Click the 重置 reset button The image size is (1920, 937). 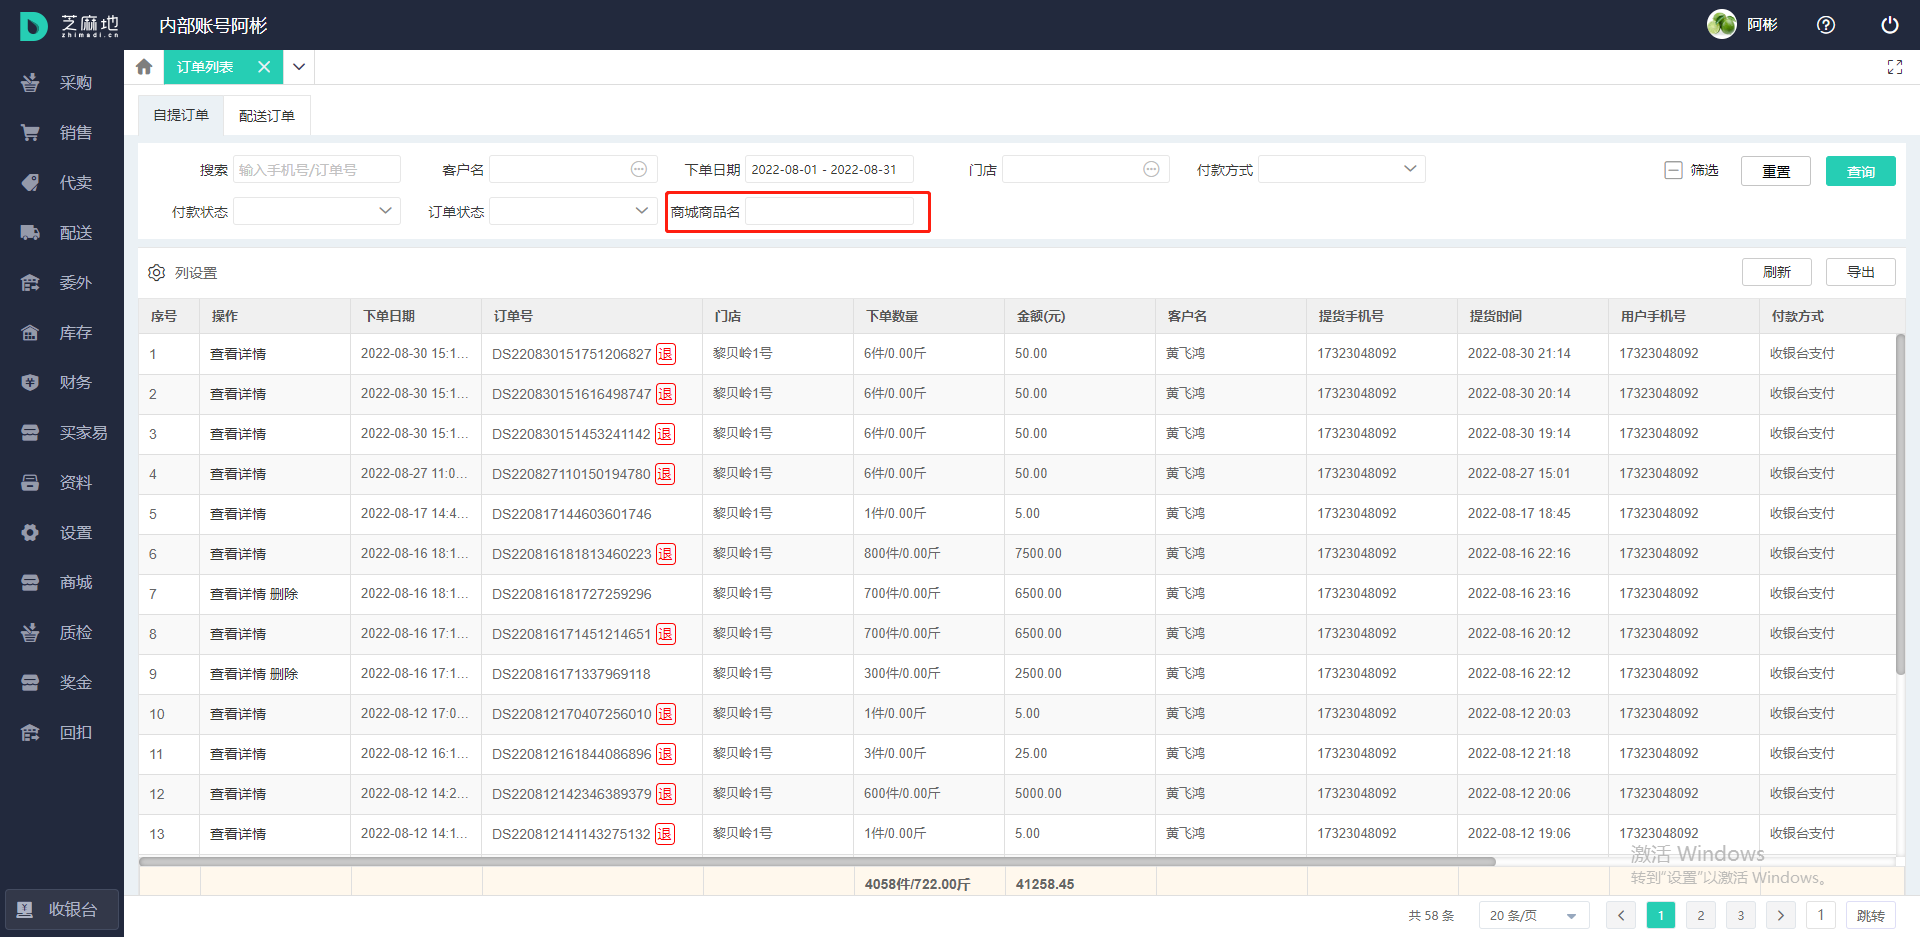1776,171
